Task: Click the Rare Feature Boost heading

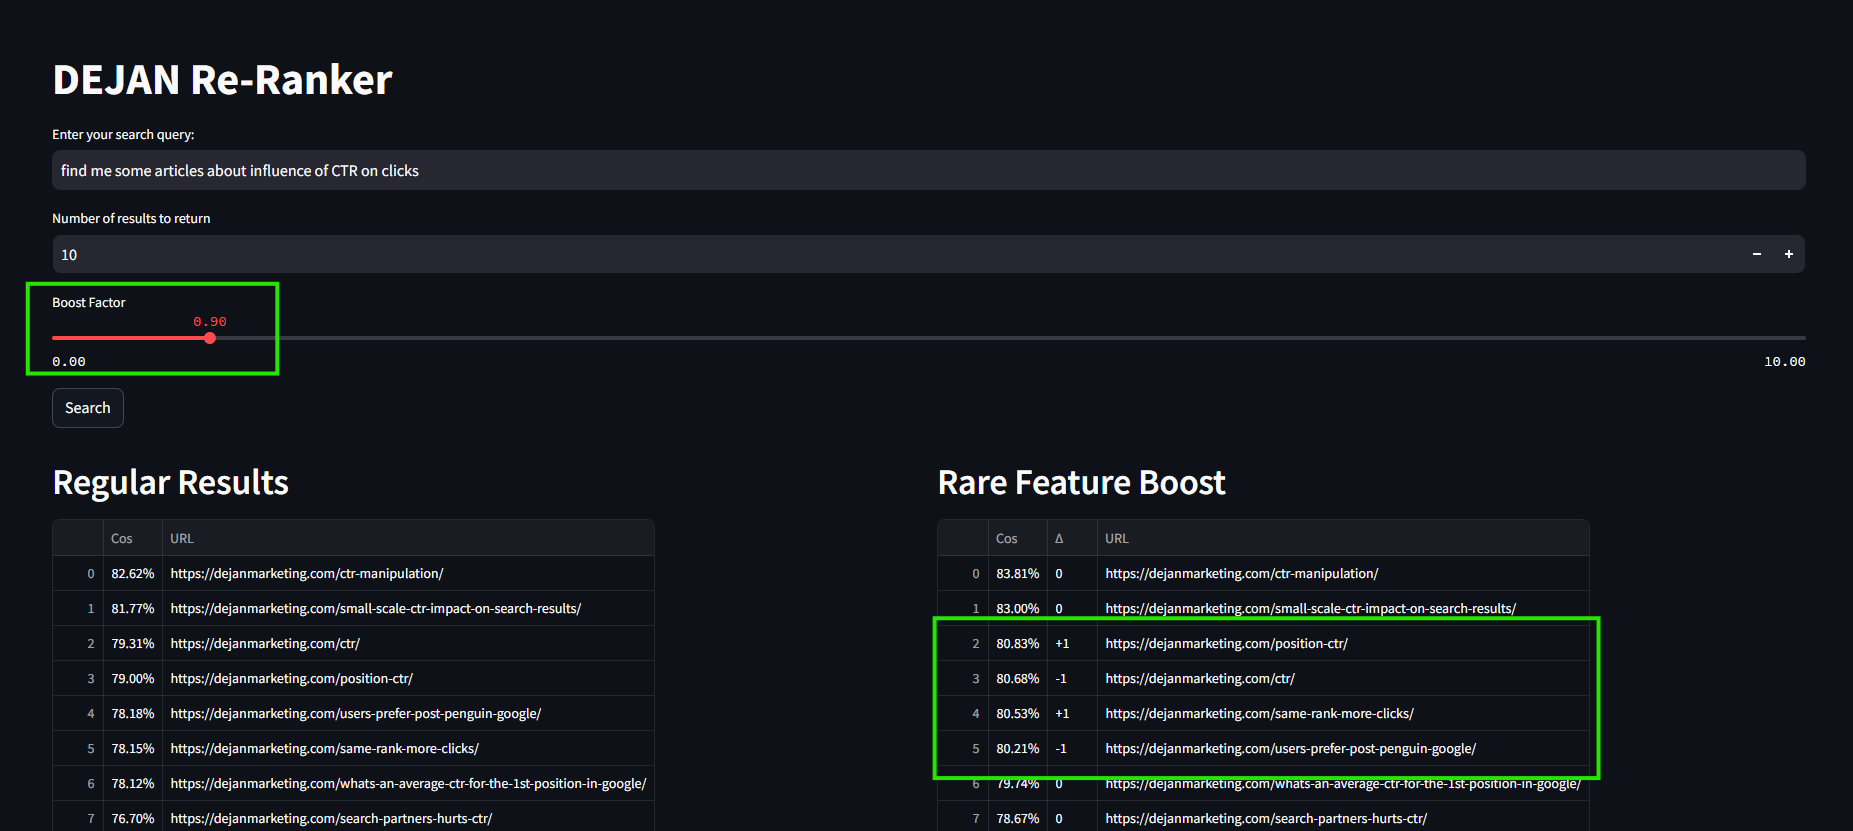Action: click(1082, 483)
